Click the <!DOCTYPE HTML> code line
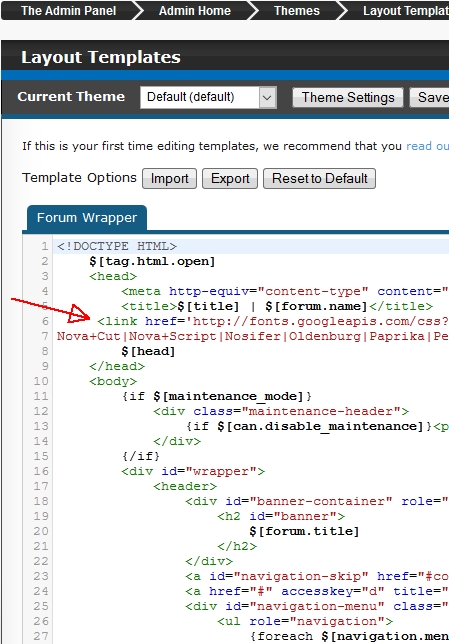This screenshot has height=644, width=449. [117, 246]
